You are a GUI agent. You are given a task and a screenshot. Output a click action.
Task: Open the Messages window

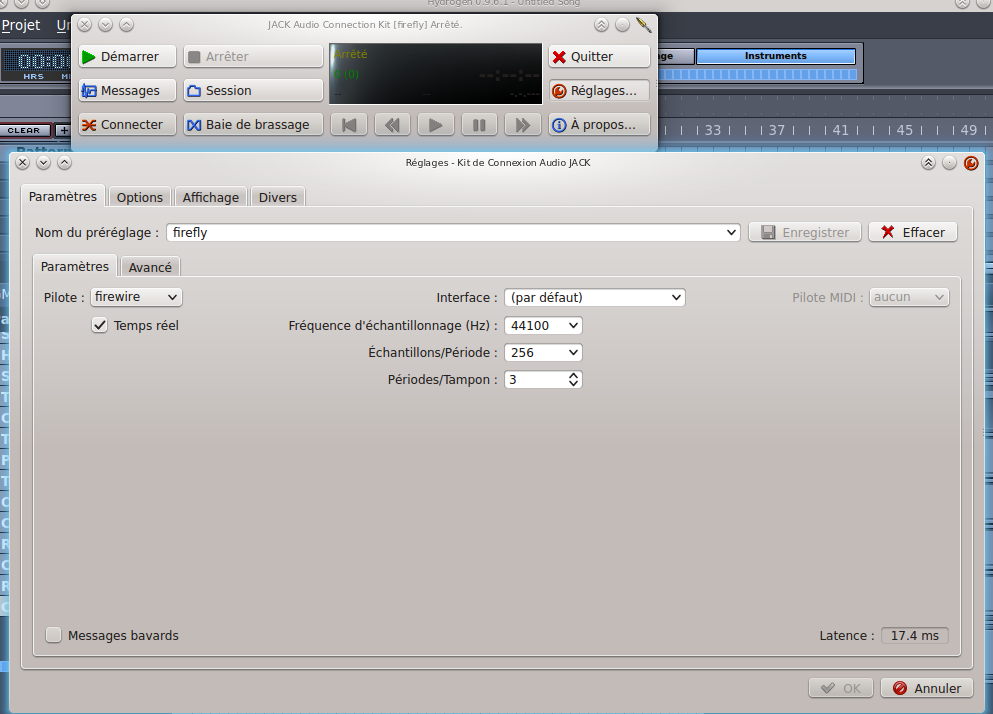[x=127, y=91]
